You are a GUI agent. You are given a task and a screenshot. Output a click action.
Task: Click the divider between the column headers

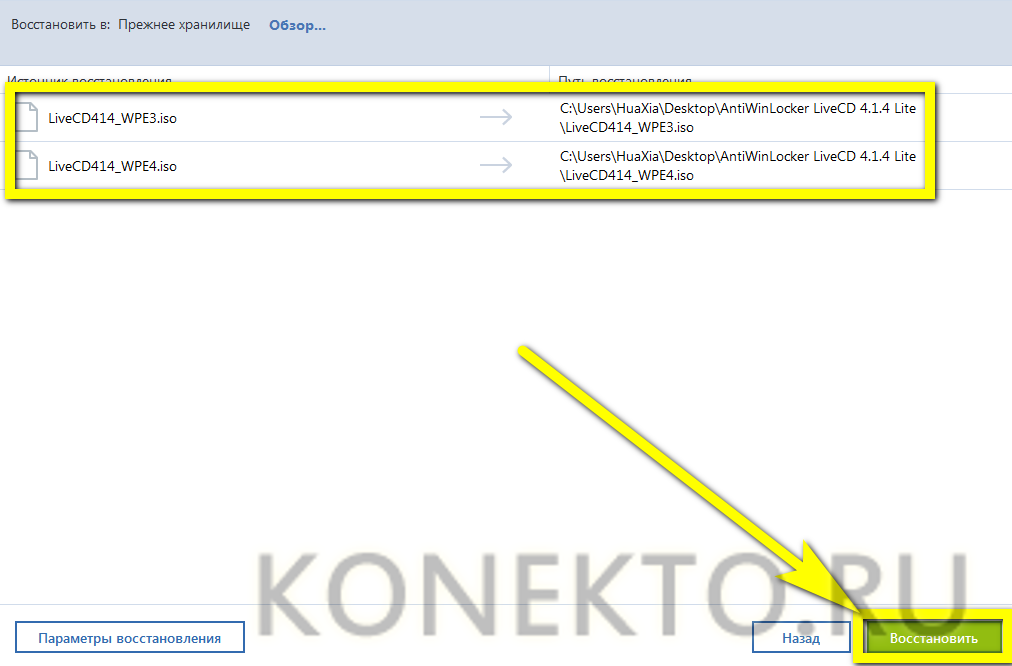point(550,80)
